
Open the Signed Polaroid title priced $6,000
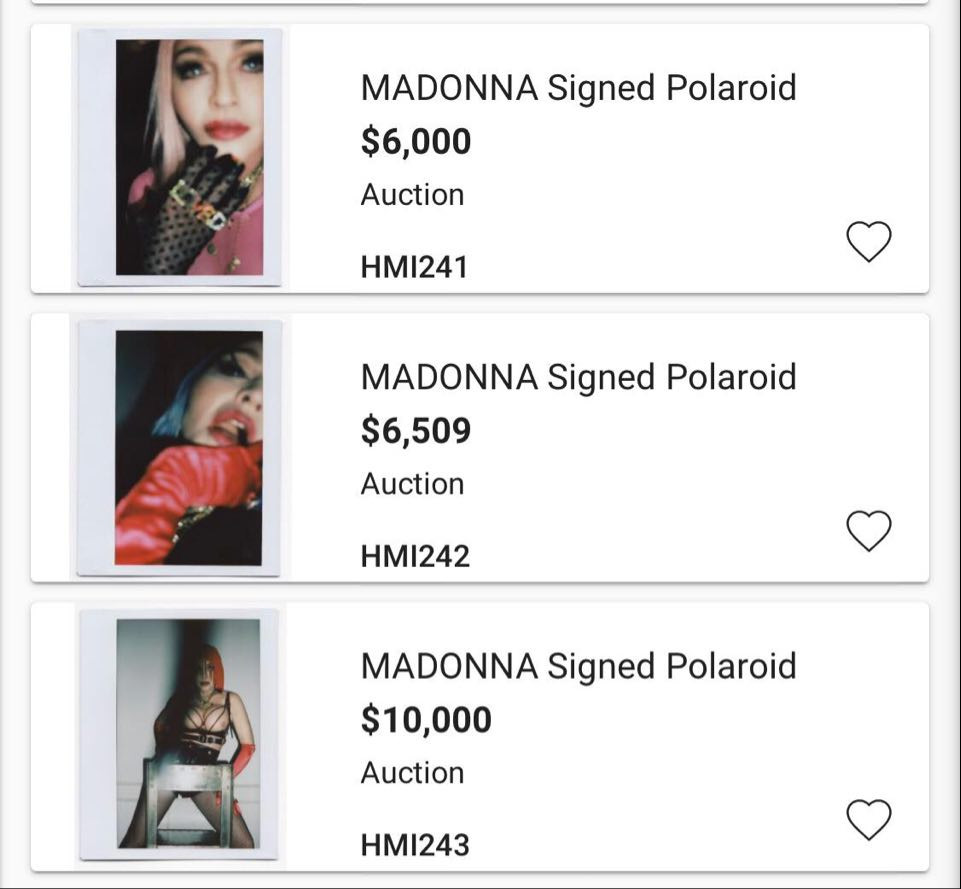coord(578,88)
